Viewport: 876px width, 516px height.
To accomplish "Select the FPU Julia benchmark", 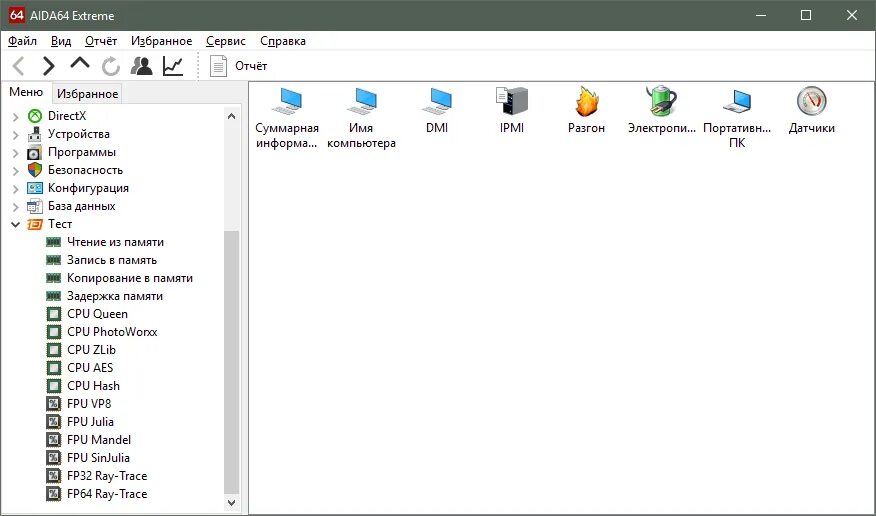I will click(91, 422).
